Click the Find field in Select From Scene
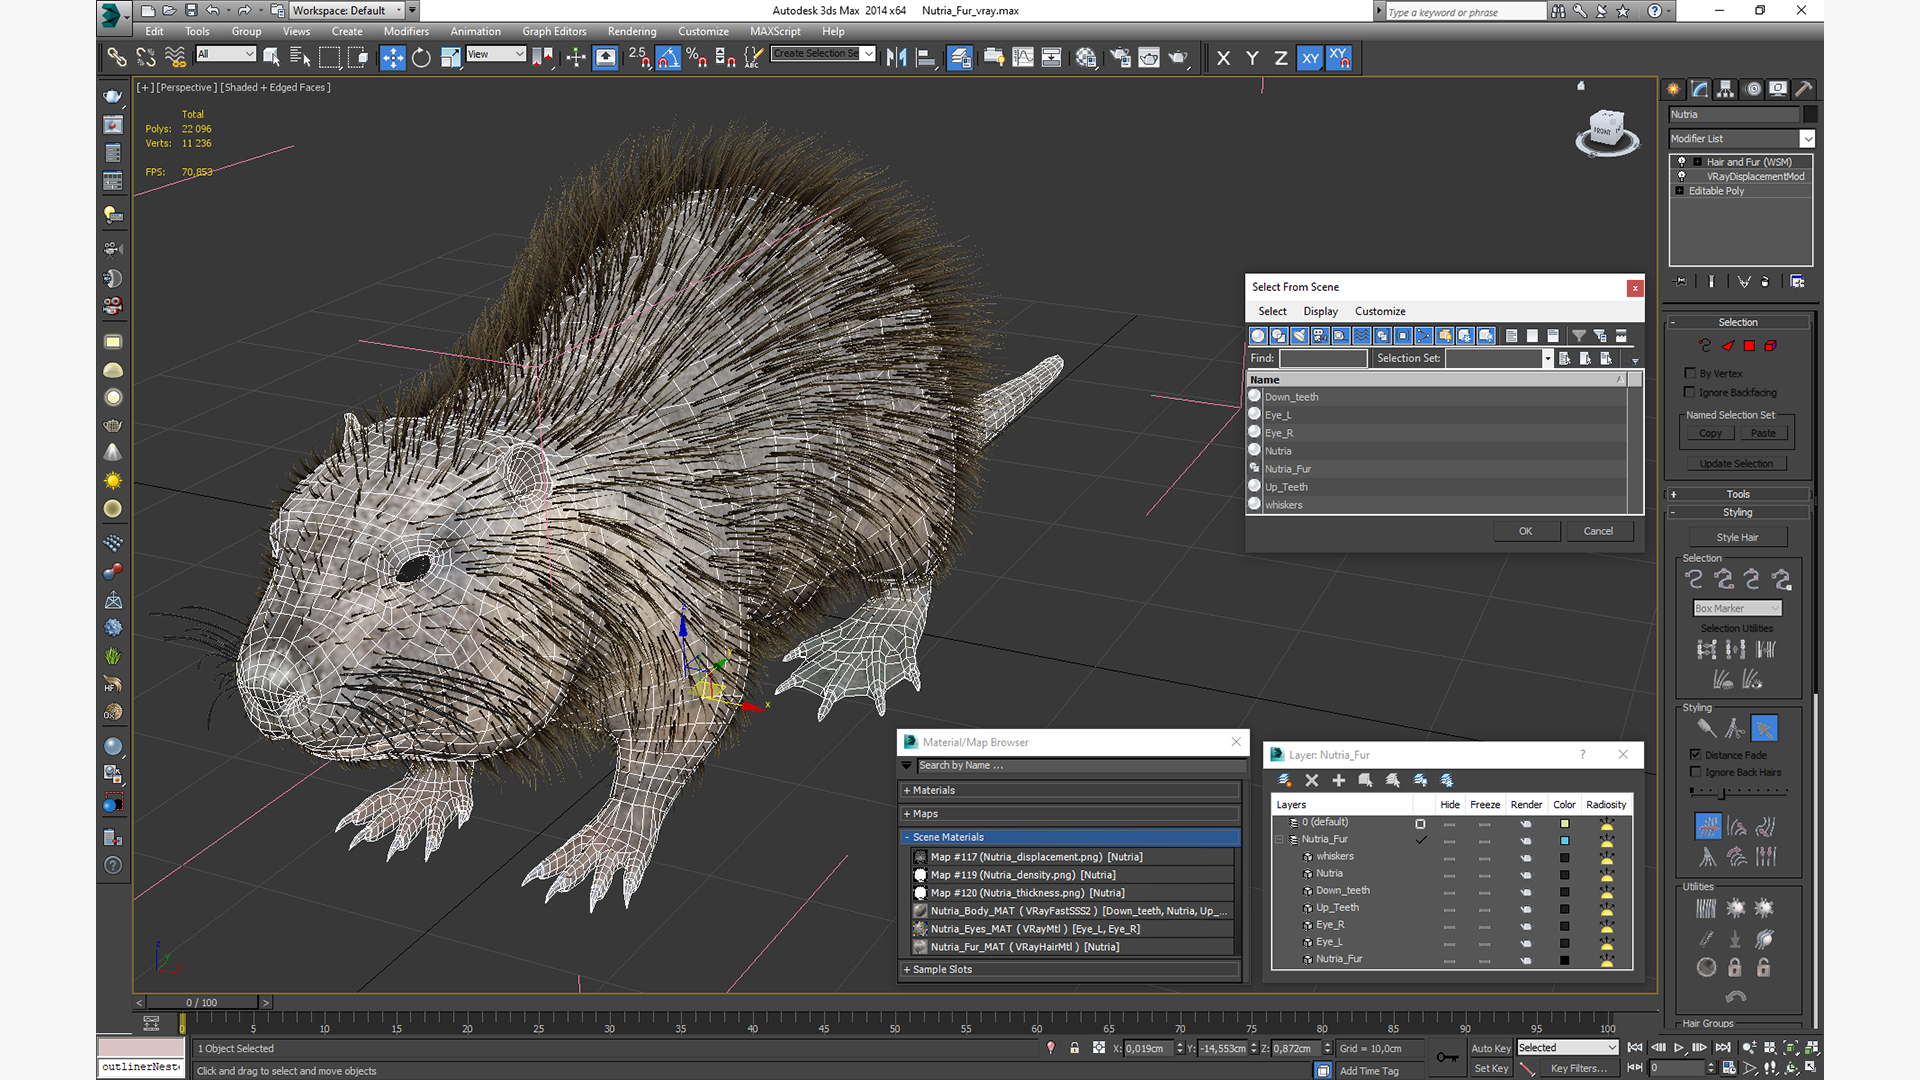Screen dimensions: 1920x1080 (x=1322, y=358)
